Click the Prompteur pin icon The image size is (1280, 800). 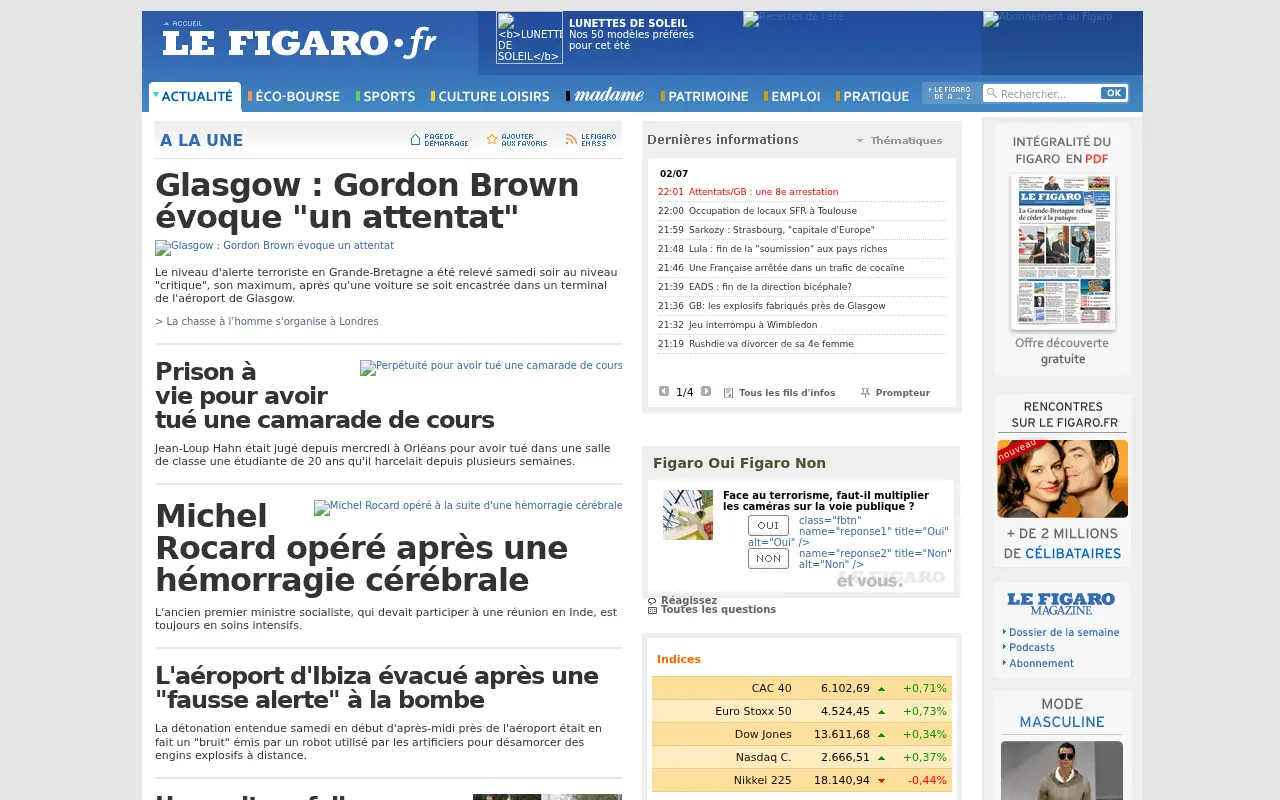pos(865,393)
